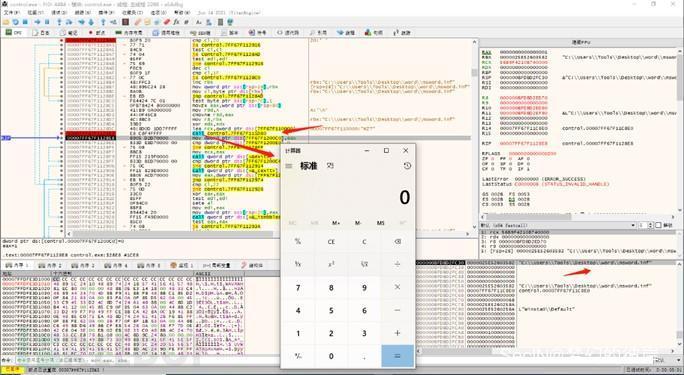
Task: Select the LastError ERROR_SUCCESS register line
Action: 534,179
